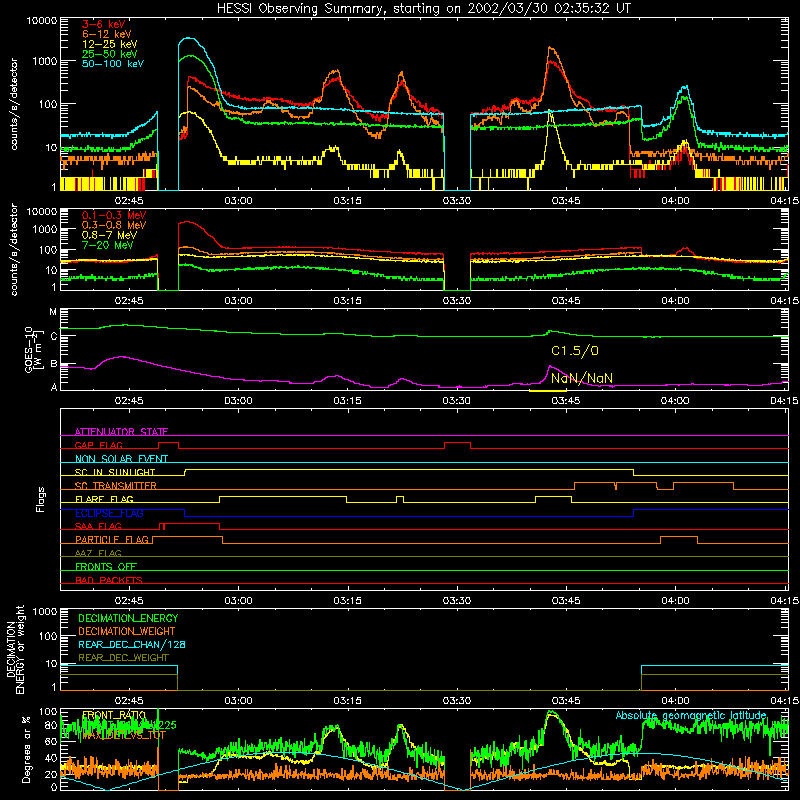Viewport: 800px width, 800px height.
Task: Click the SC_TRANSMITTER flag label
Action: (x=116, y=486)
